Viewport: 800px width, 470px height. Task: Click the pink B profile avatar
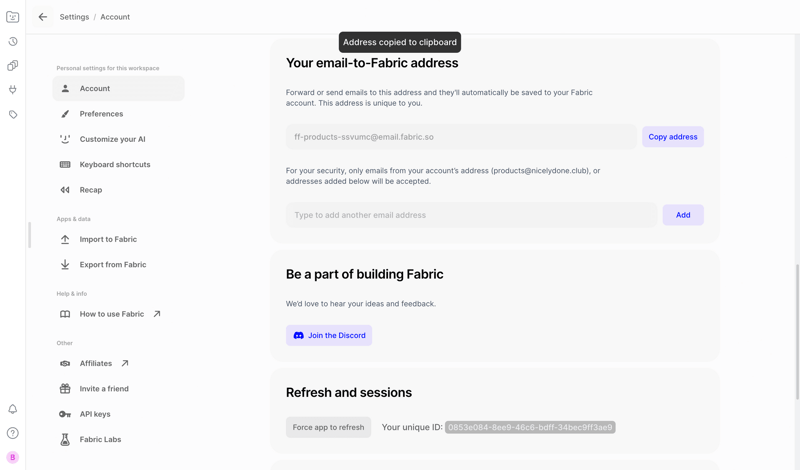click(x=13, y=457)
